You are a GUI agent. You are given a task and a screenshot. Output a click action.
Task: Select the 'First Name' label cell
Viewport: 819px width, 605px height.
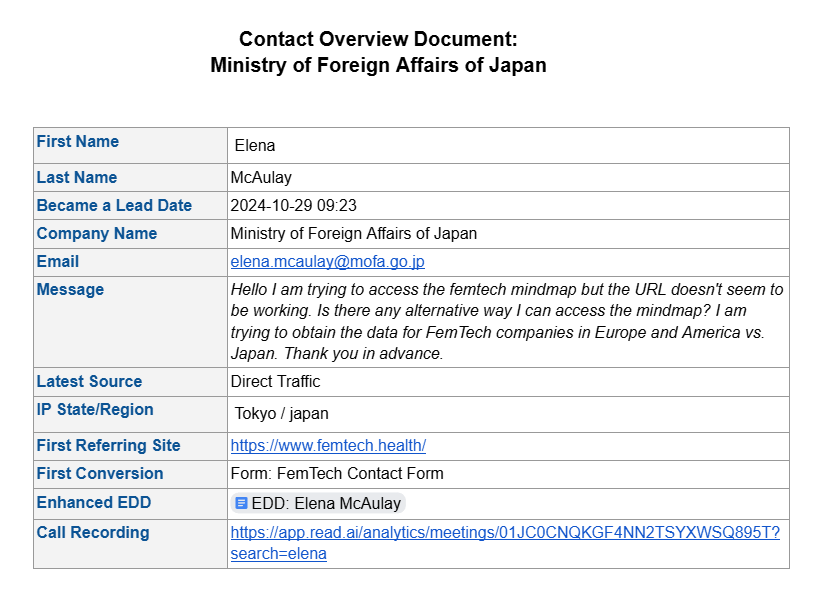click(78, 142)
